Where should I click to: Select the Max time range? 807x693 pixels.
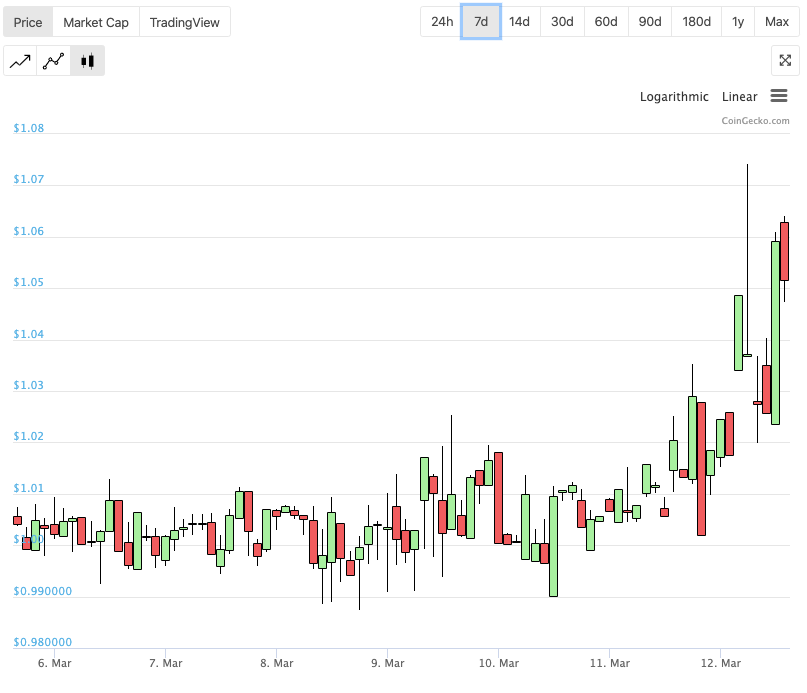pos(777,22)
